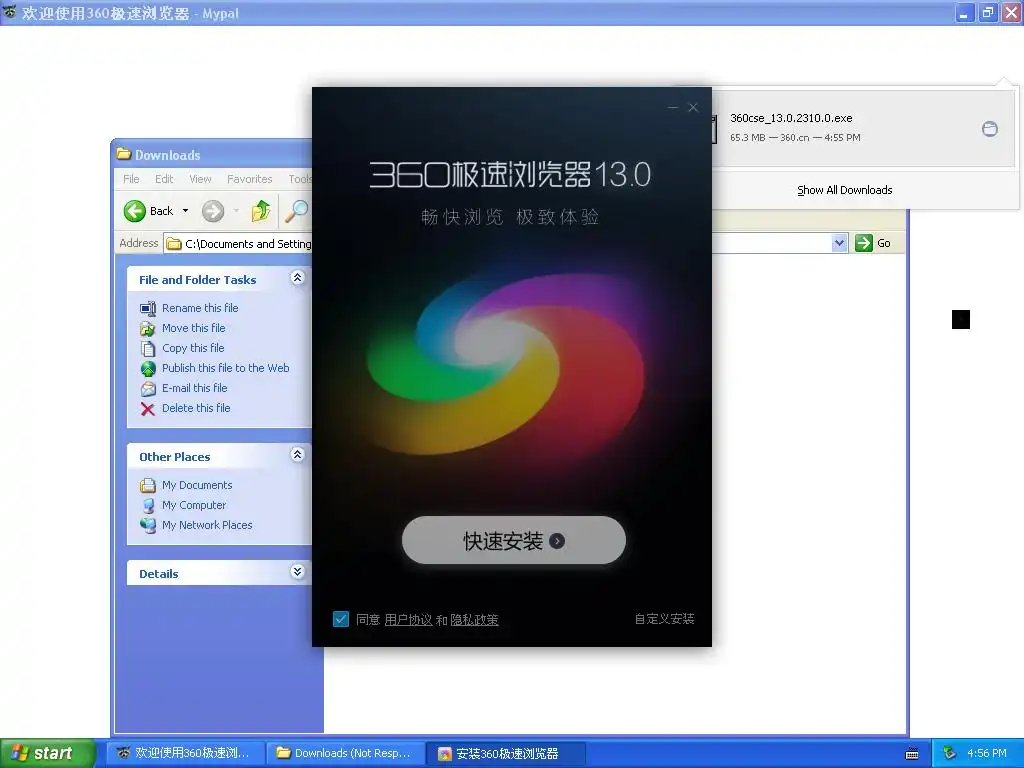The image size is (1024, 768).
Task: Collapse the File and Folder Tasks panel
Action: (x=297, y=278)
